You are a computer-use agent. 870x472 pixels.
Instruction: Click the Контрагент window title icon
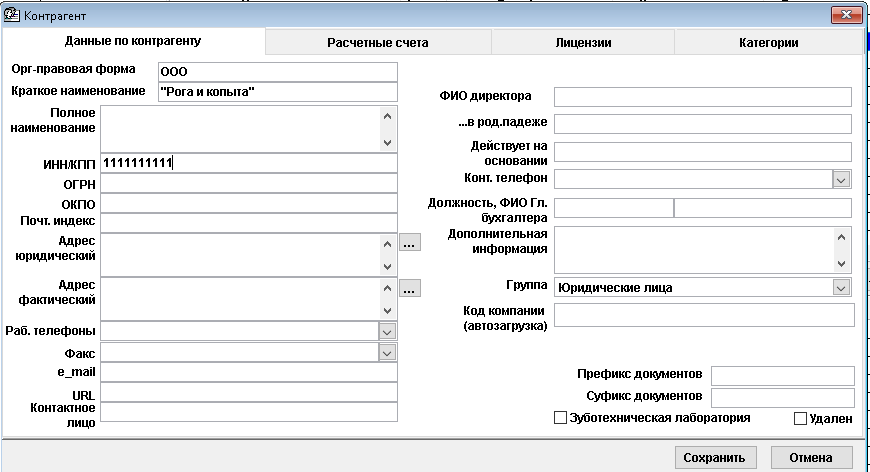click(x=14, y=14)
